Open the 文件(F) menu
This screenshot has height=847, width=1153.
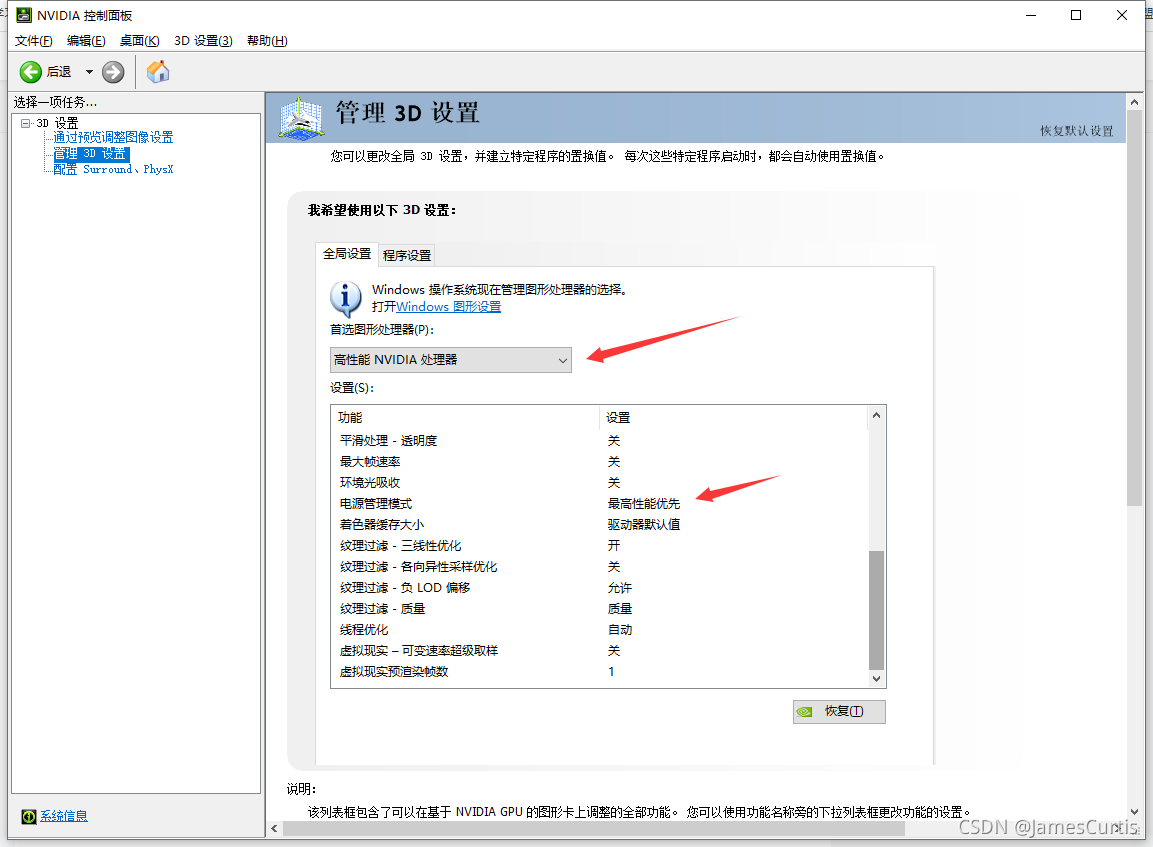coord(33,41)
